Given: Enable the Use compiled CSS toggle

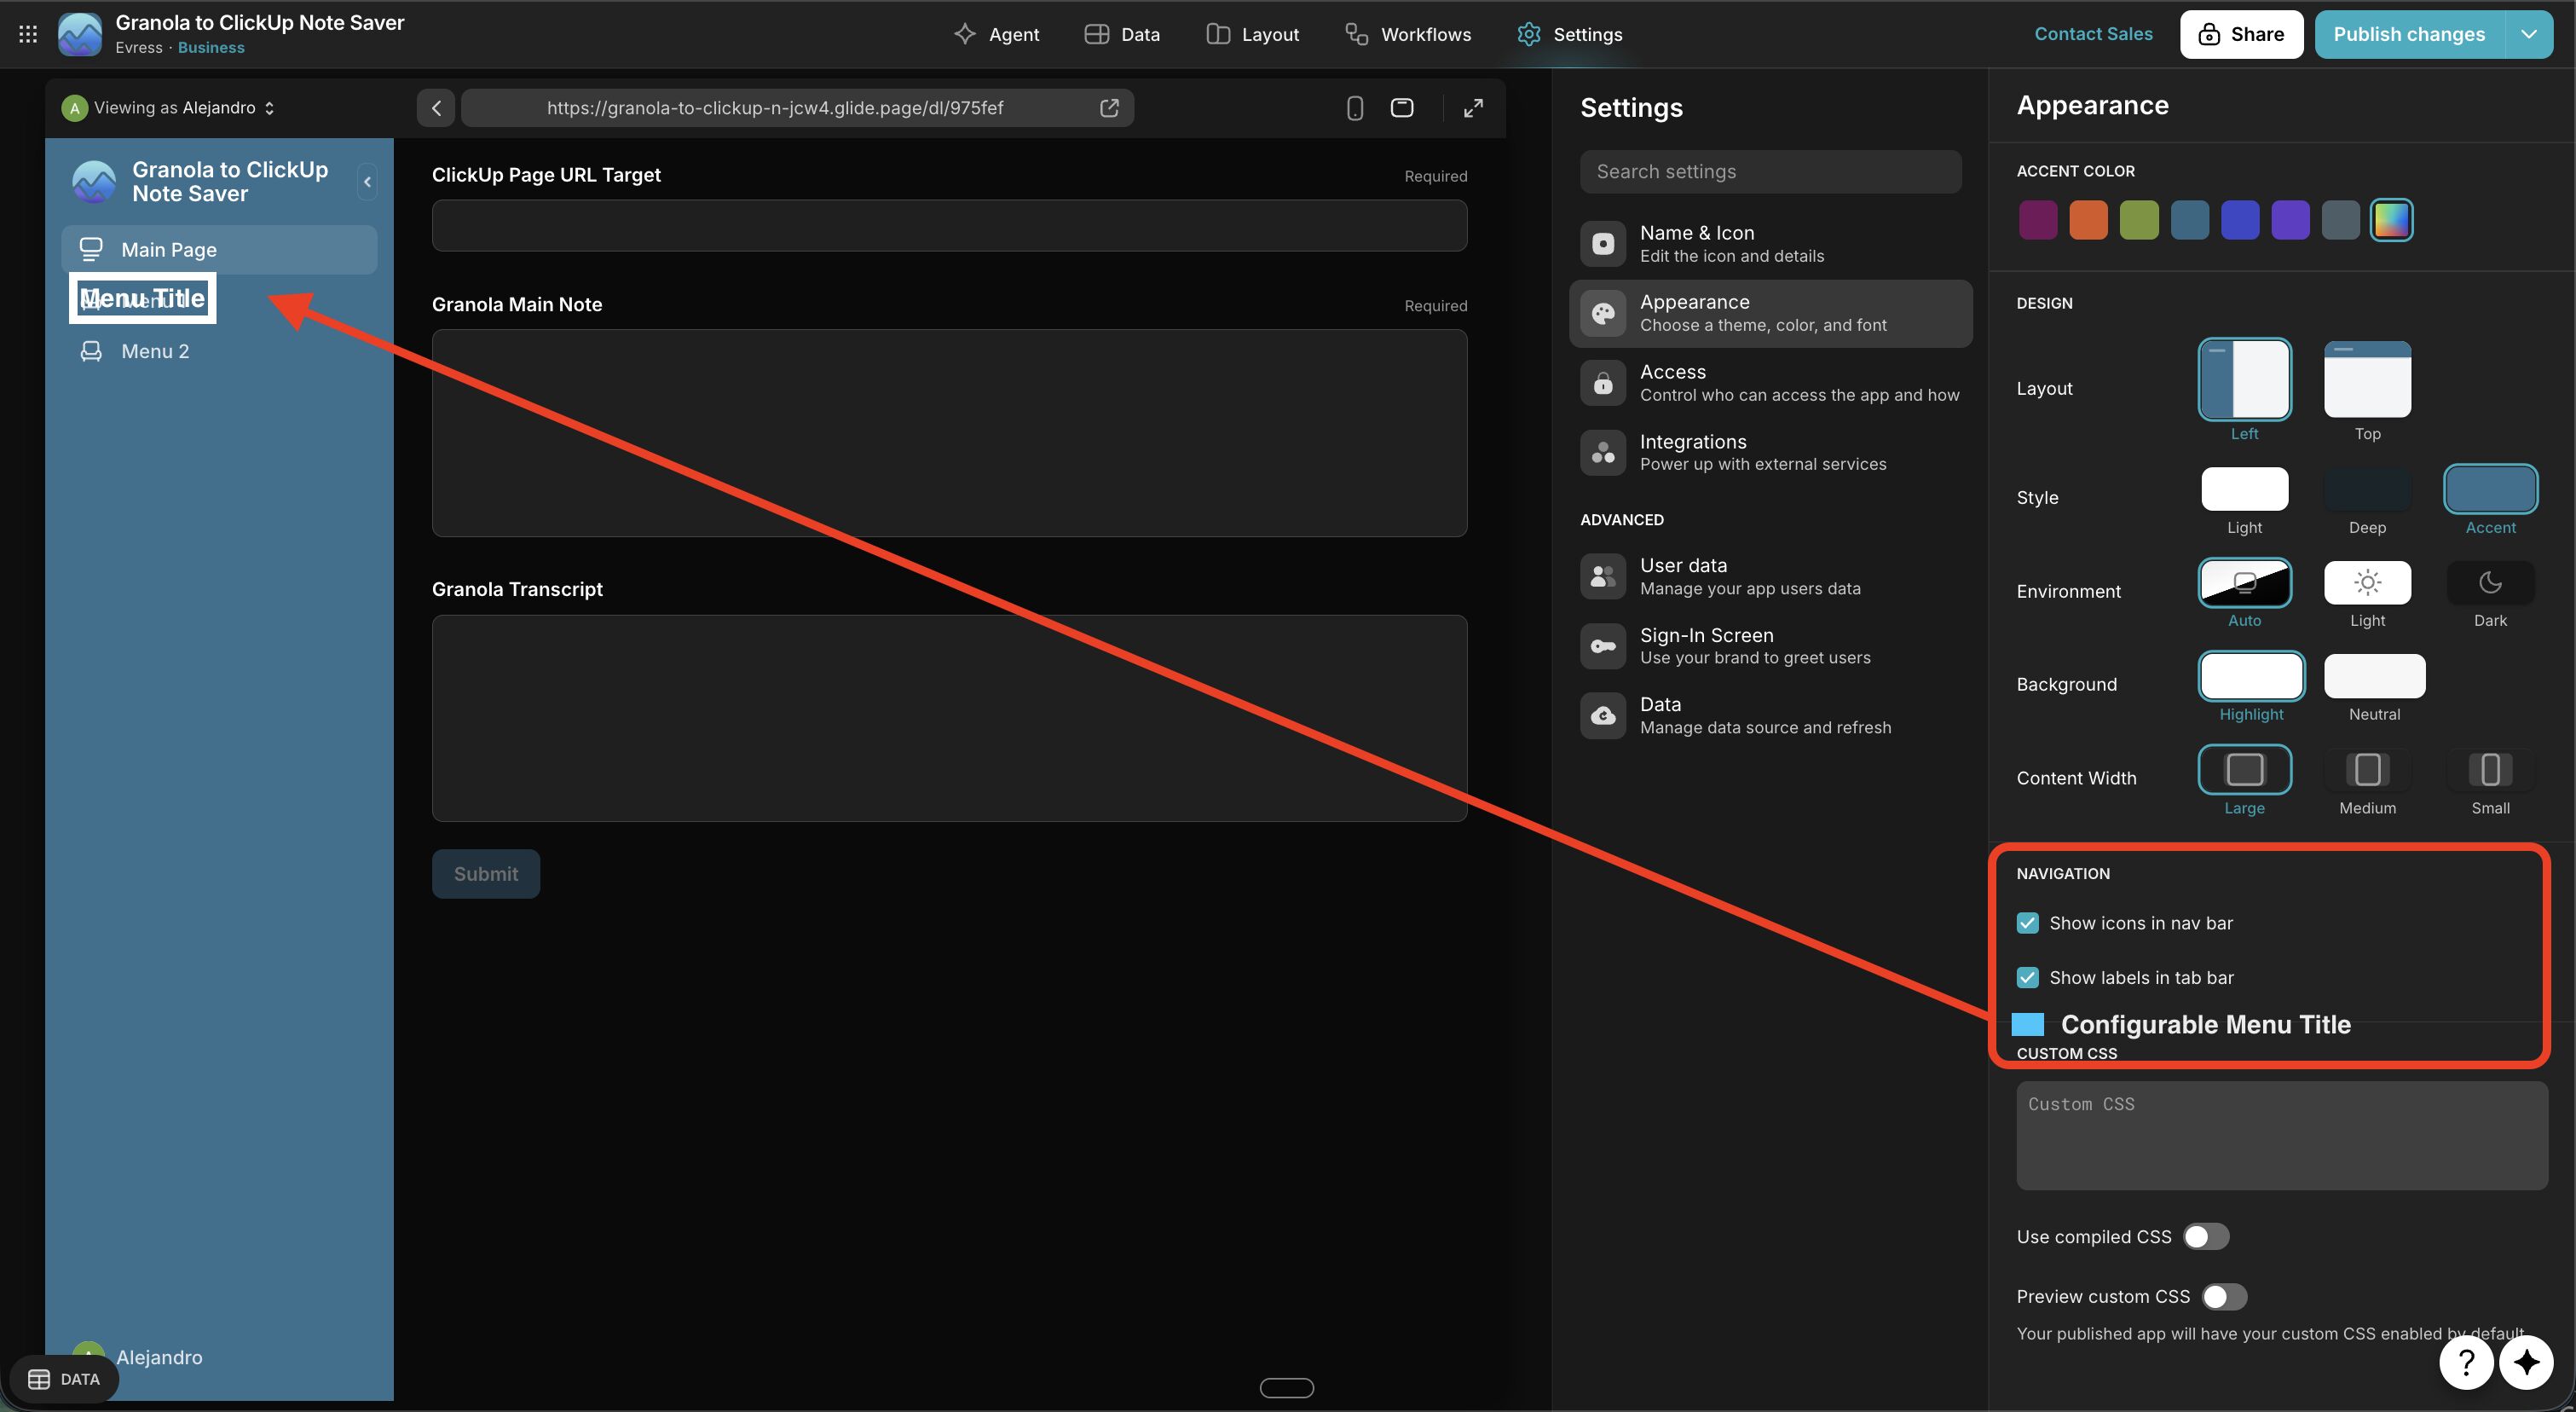Looking at the screenshot, I should [x=2205, y=1237].
